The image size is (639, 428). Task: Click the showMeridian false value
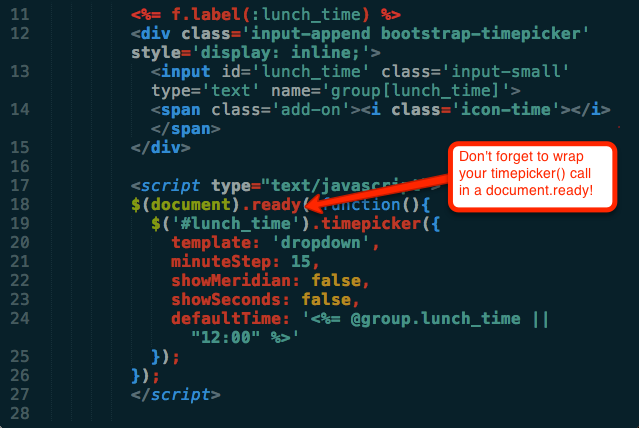click(x=336, y=281)
